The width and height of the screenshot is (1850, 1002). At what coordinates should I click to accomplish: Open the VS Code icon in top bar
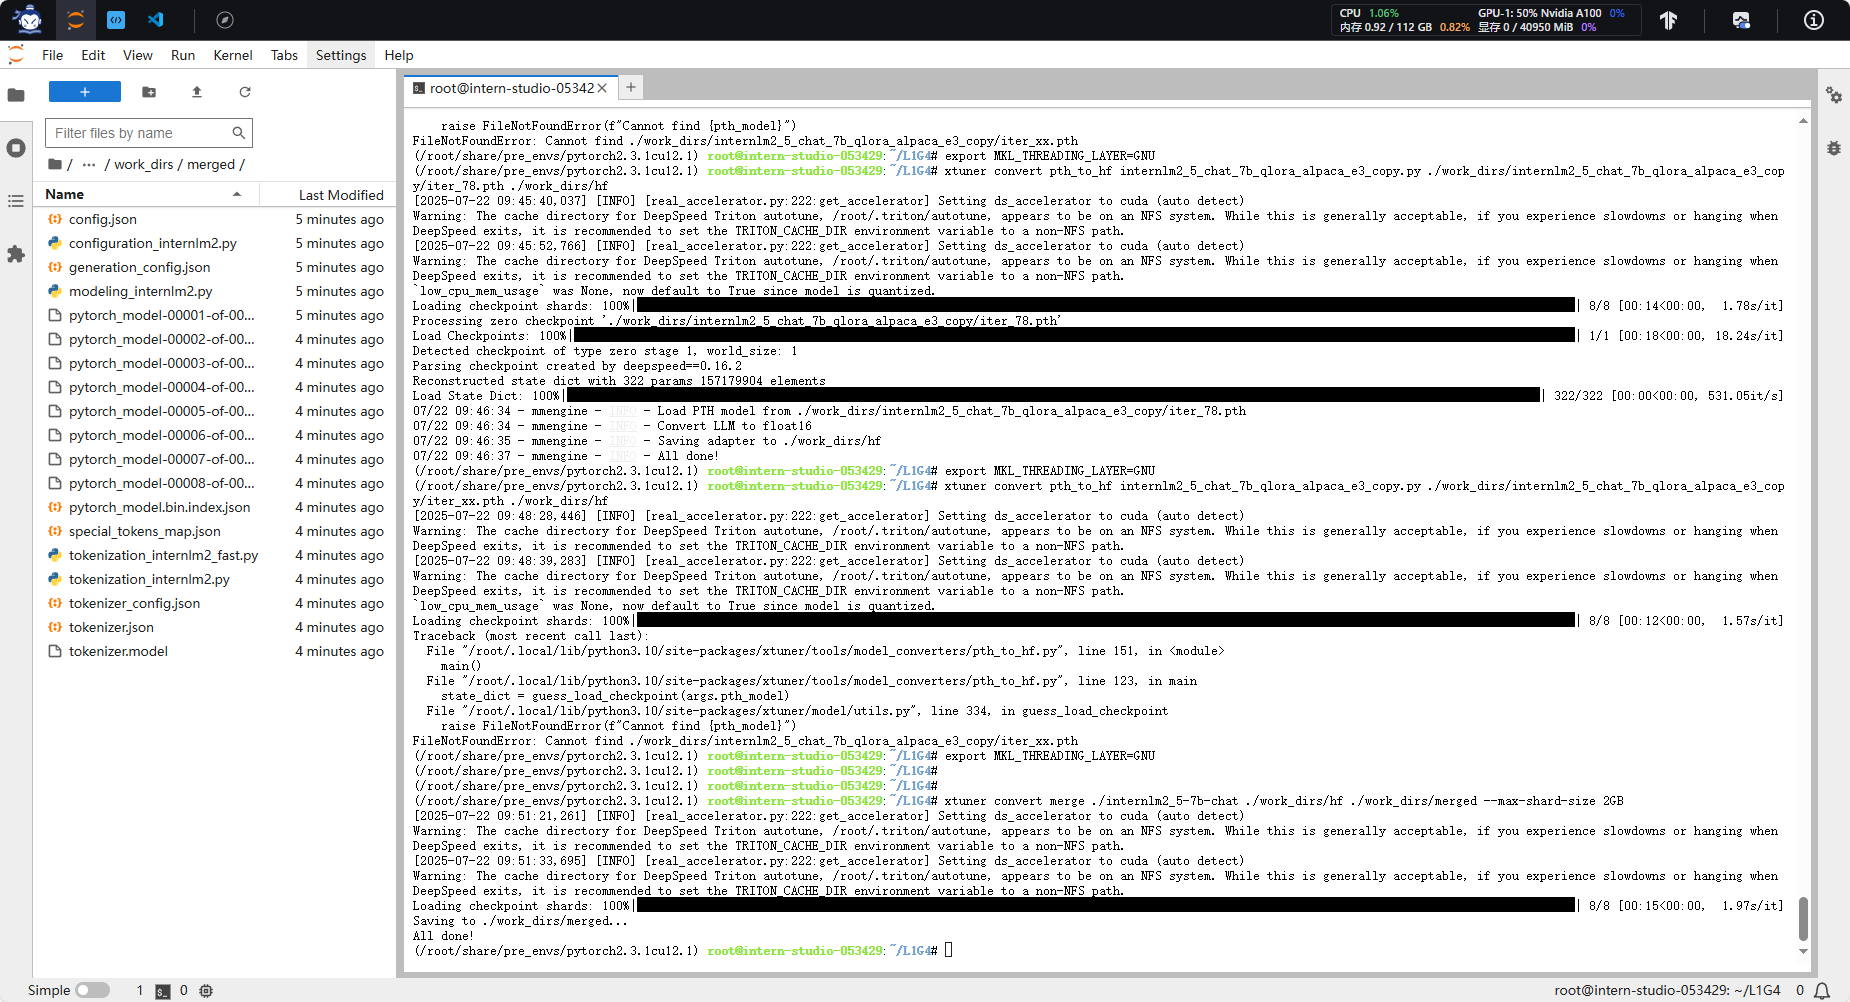point(155,20)
